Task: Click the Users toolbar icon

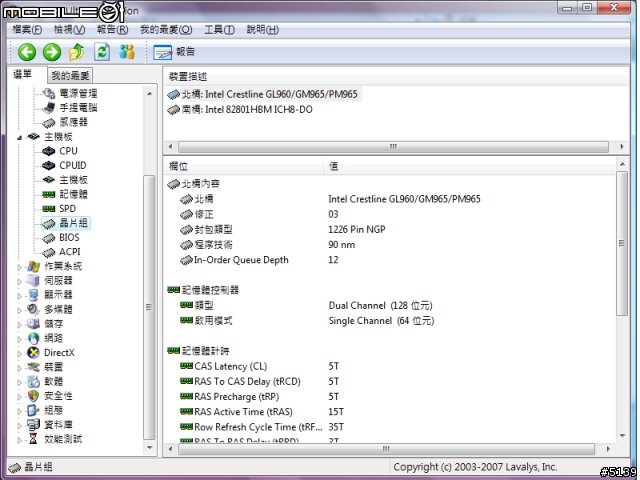Action: tap(127, 52)
